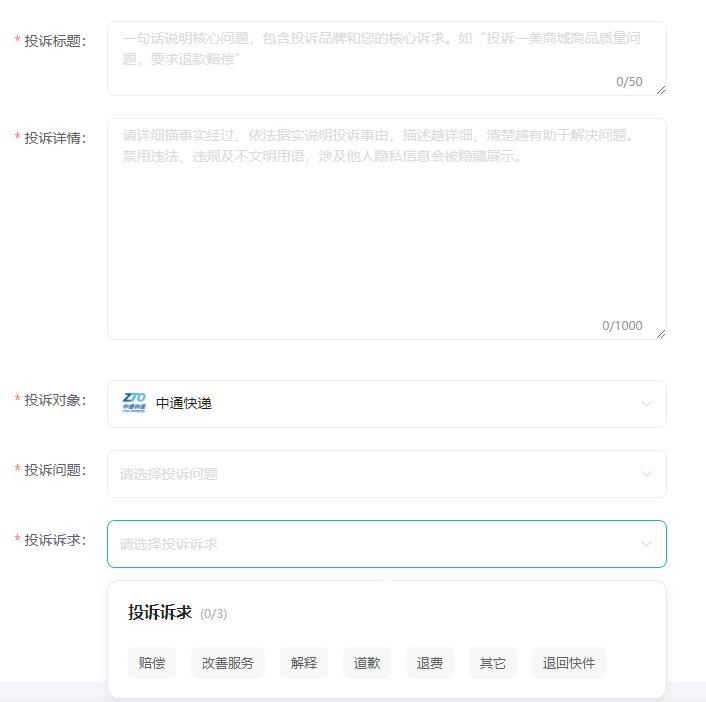Click the 0/1000 character counter
The width and height of the screenshot is (706, 702).
[622, 326]
